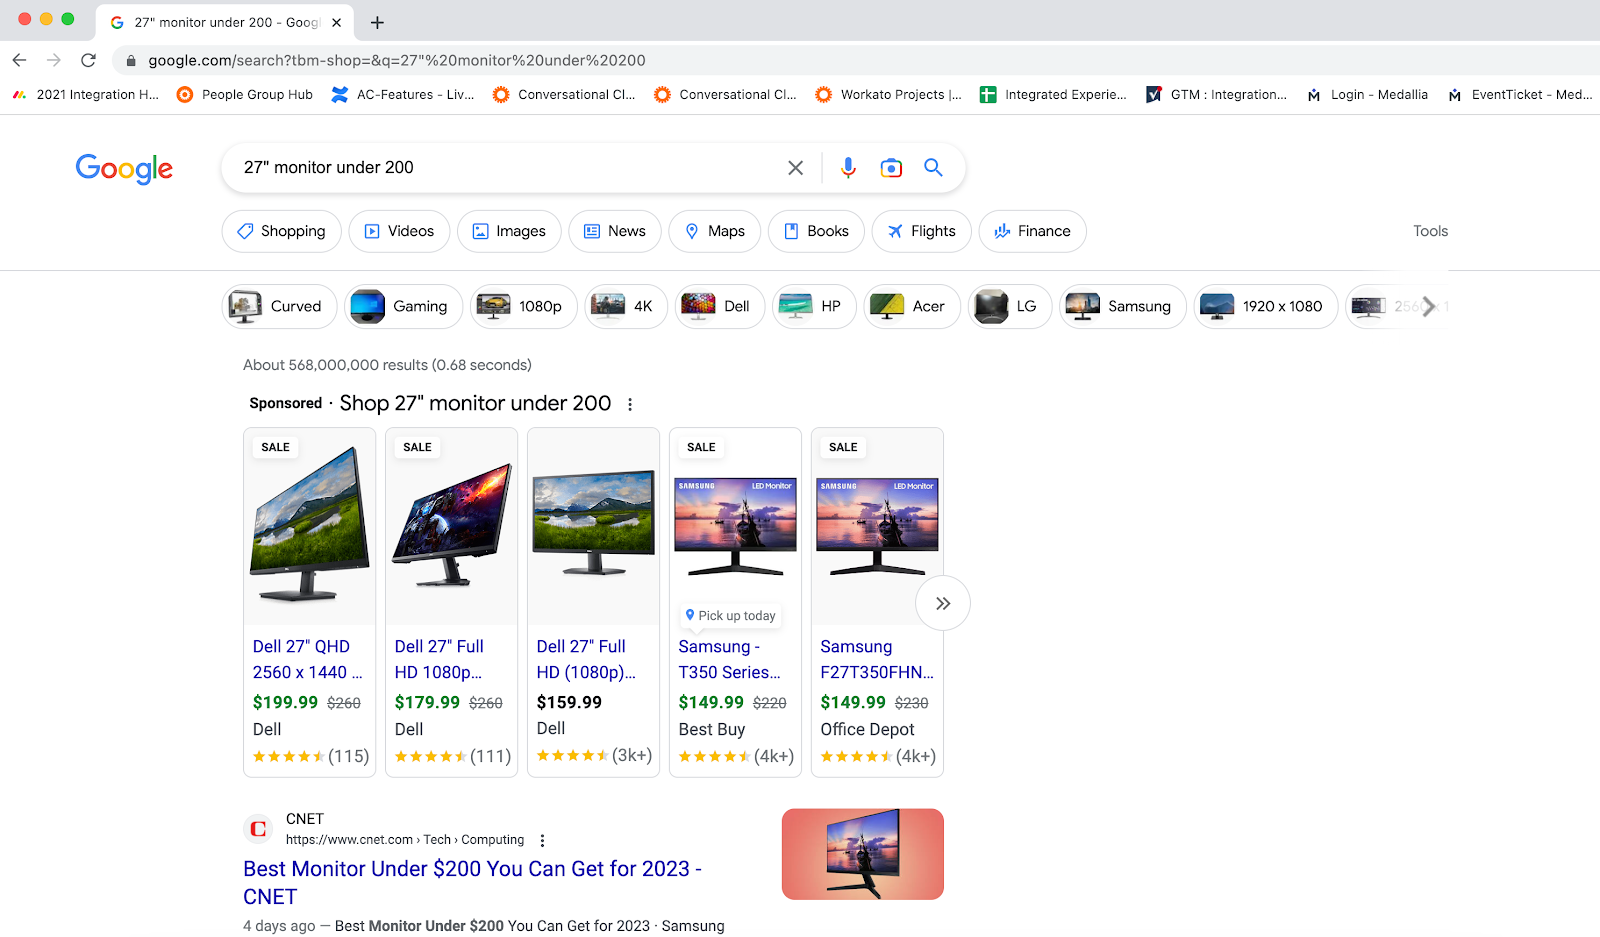Image resolution: width=1600 pixels, height=937 pixels.
Task: Open the Office Depot Samsung monitor image
Action: pyautogui.click(x=878, y=526)
